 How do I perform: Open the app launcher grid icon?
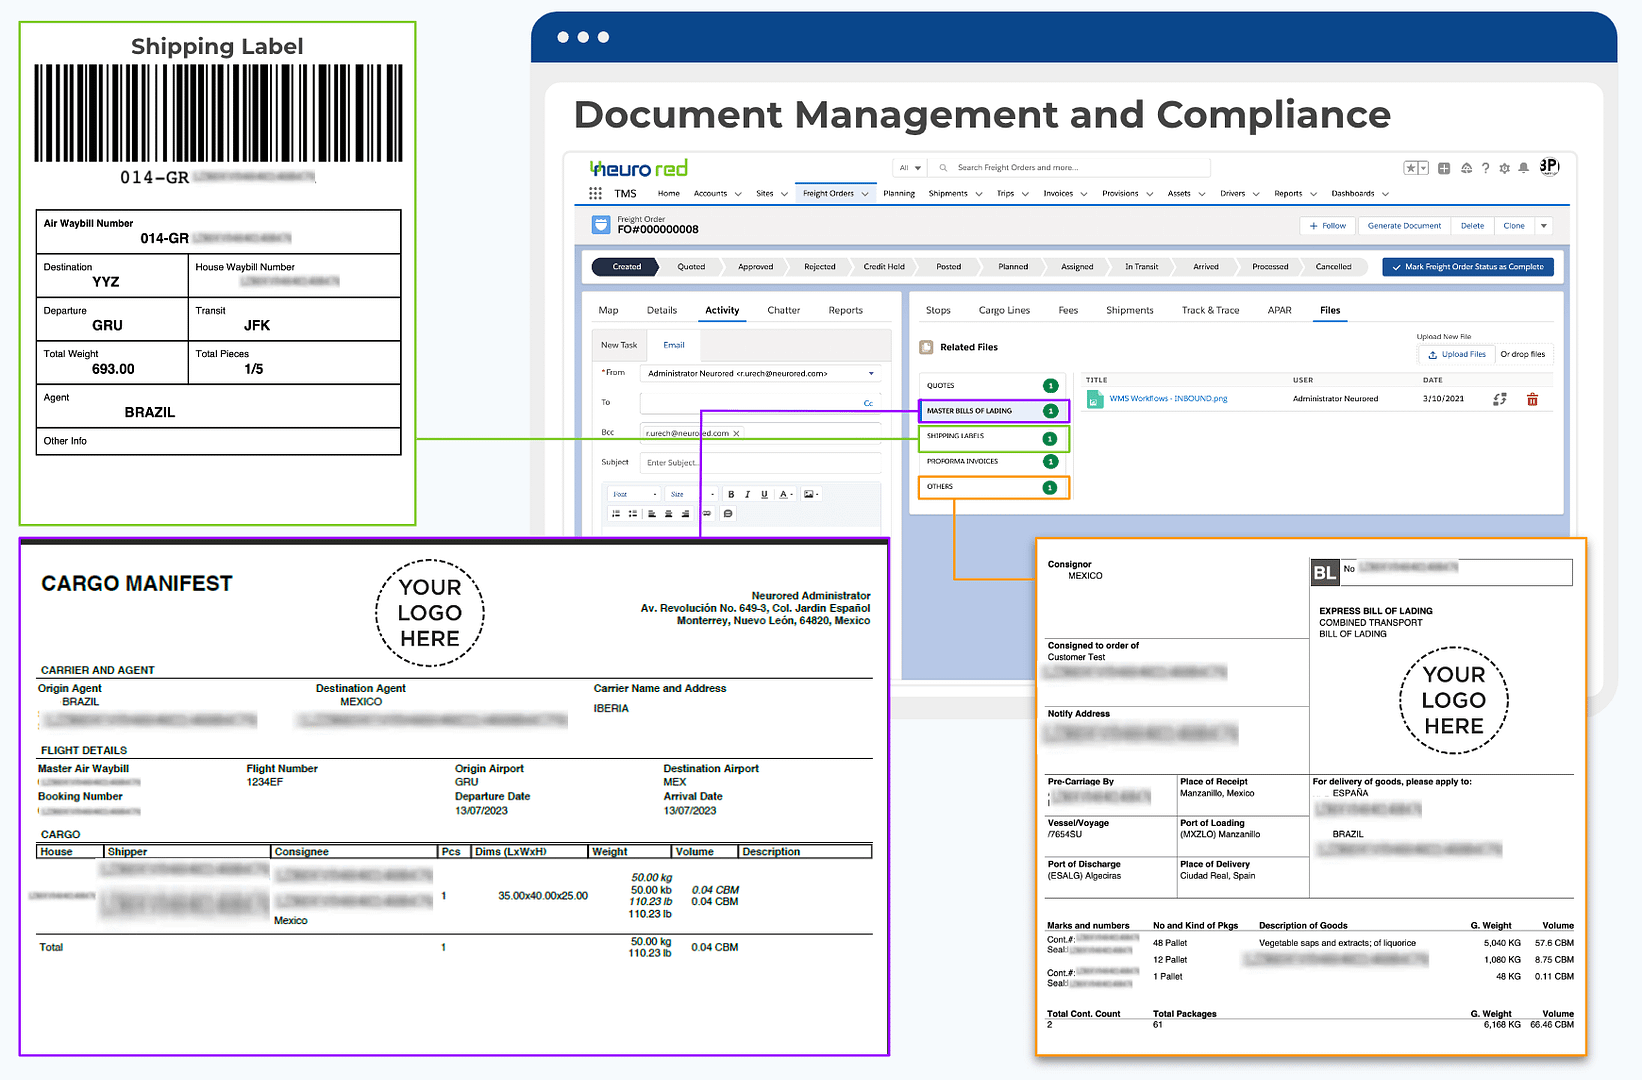point(595,193)
